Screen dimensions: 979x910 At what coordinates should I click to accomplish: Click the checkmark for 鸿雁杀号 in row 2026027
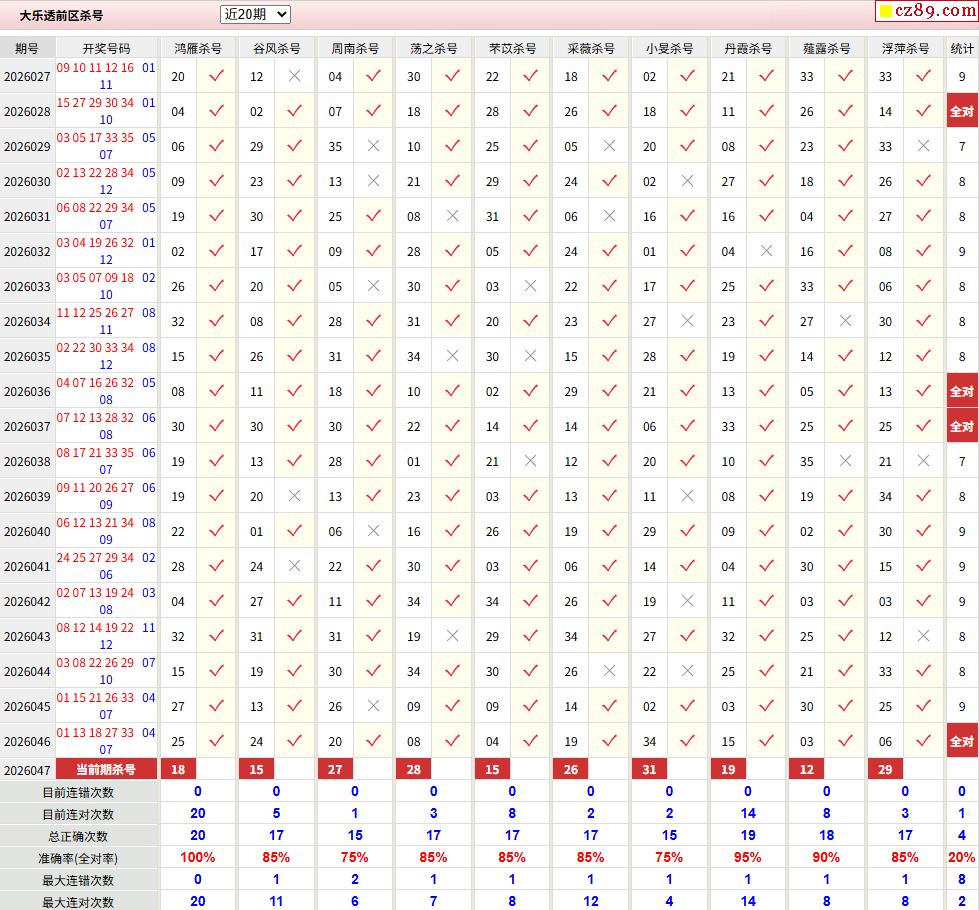(x=216, y=76)
